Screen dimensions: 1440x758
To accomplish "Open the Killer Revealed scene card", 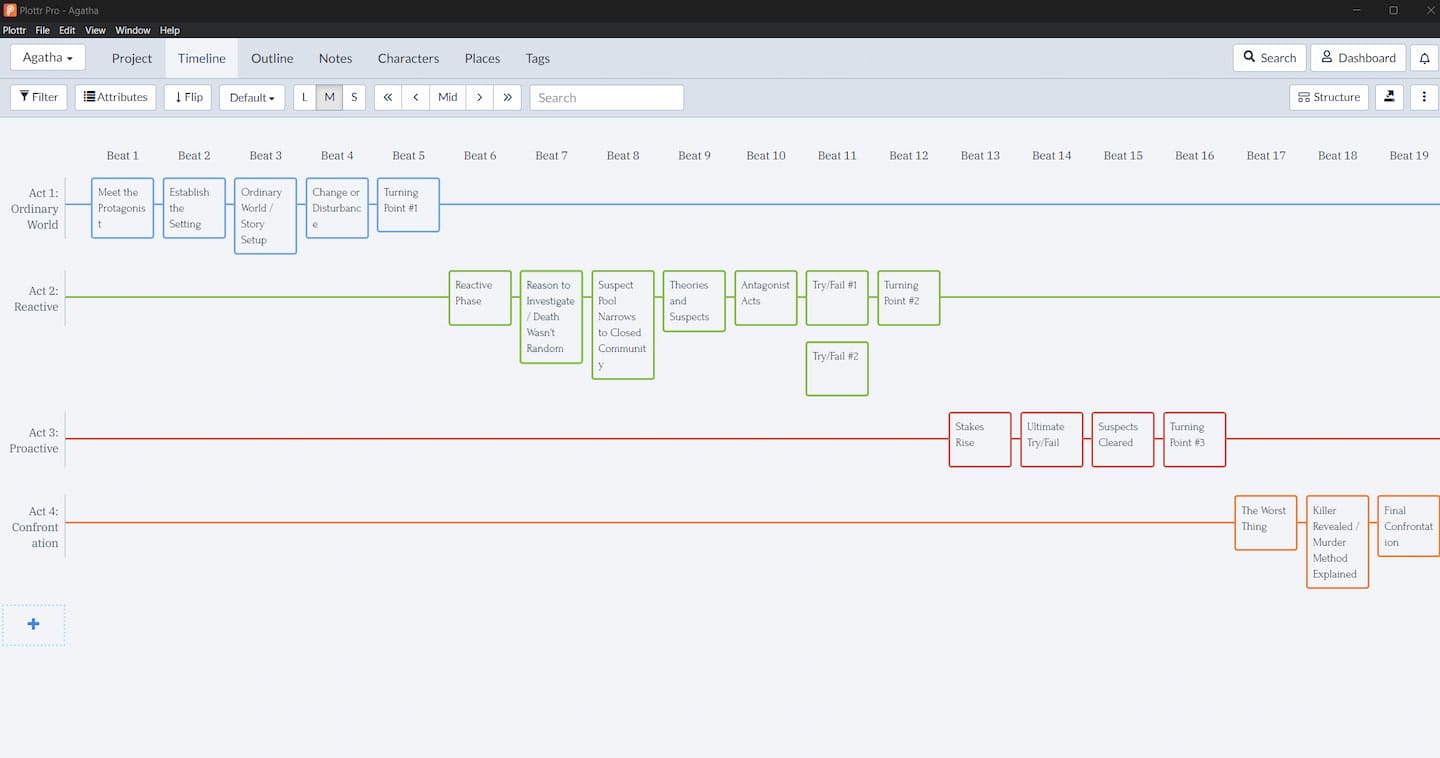I will click(1337, 541).
